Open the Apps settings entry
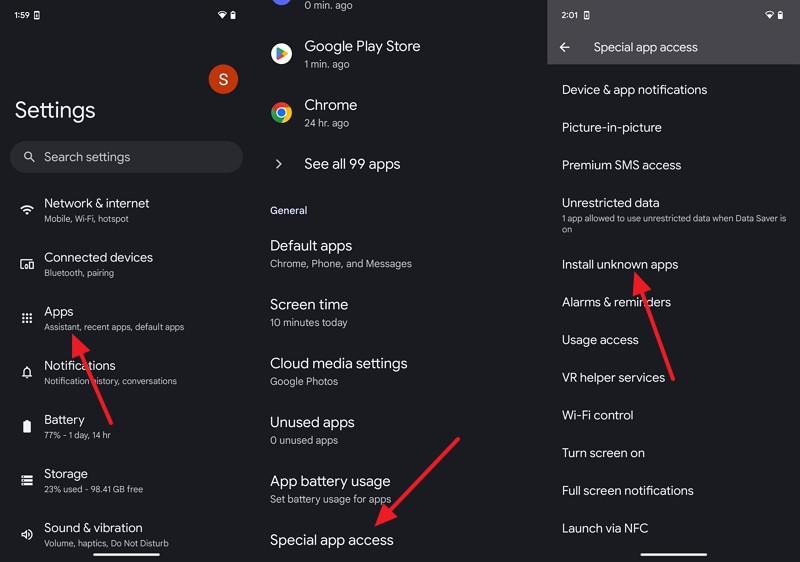The width and height of the screenshot is (800, 562). [x=126, y=318]
